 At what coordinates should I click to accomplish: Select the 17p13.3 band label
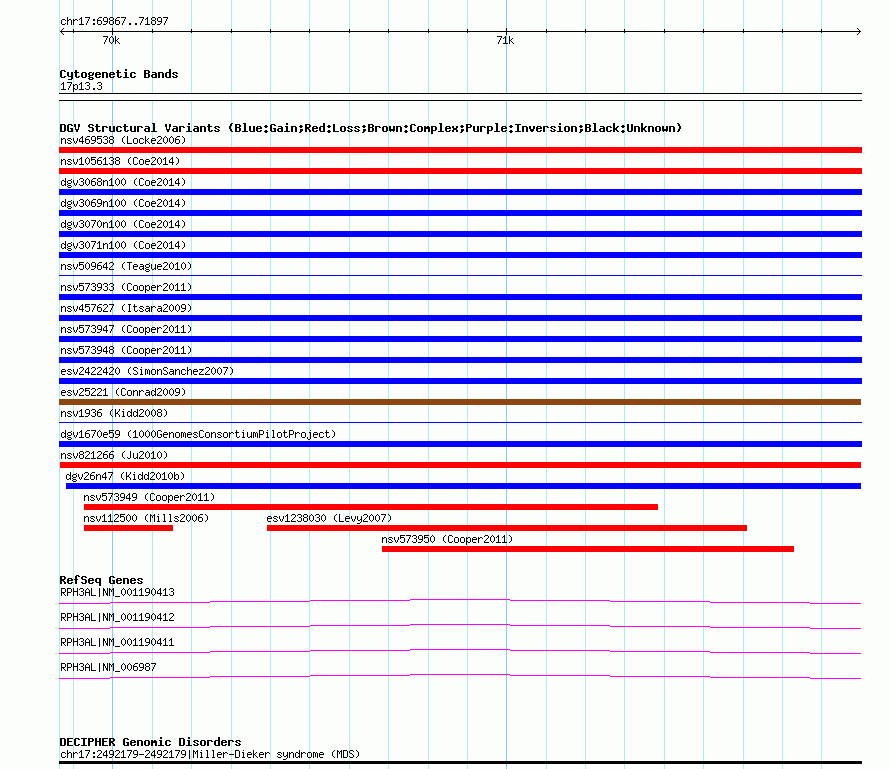[81, 86]
